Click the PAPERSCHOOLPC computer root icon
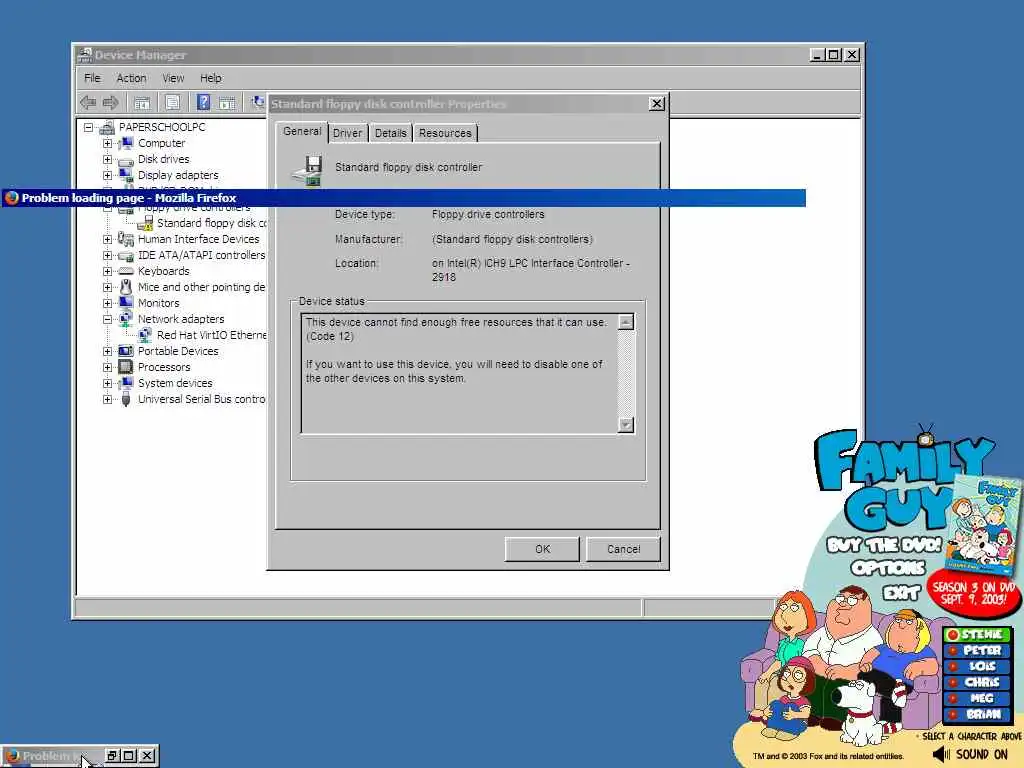1024x768 pixels. pos(106,127)
